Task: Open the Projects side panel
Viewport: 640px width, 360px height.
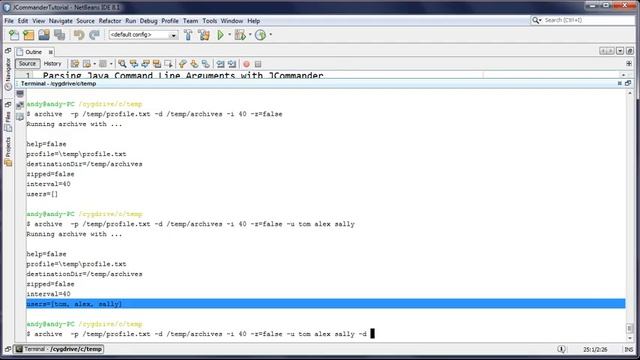Action: pos(8,151)
